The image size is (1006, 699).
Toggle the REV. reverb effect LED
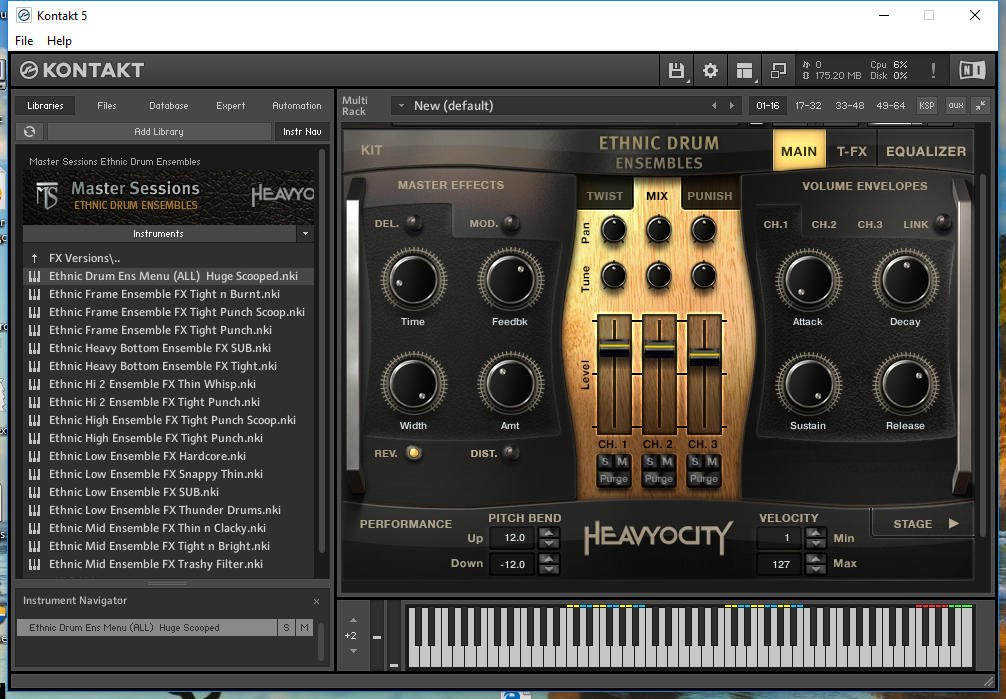[414, 453]
